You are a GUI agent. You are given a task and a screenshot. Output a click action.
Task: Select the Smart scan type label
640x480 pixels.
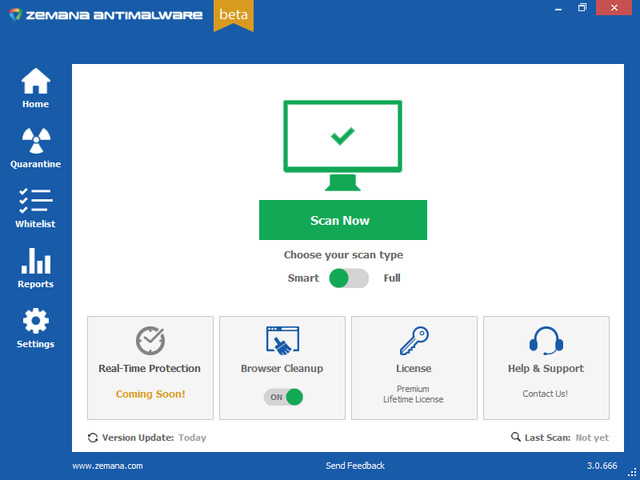pos(303,278)
